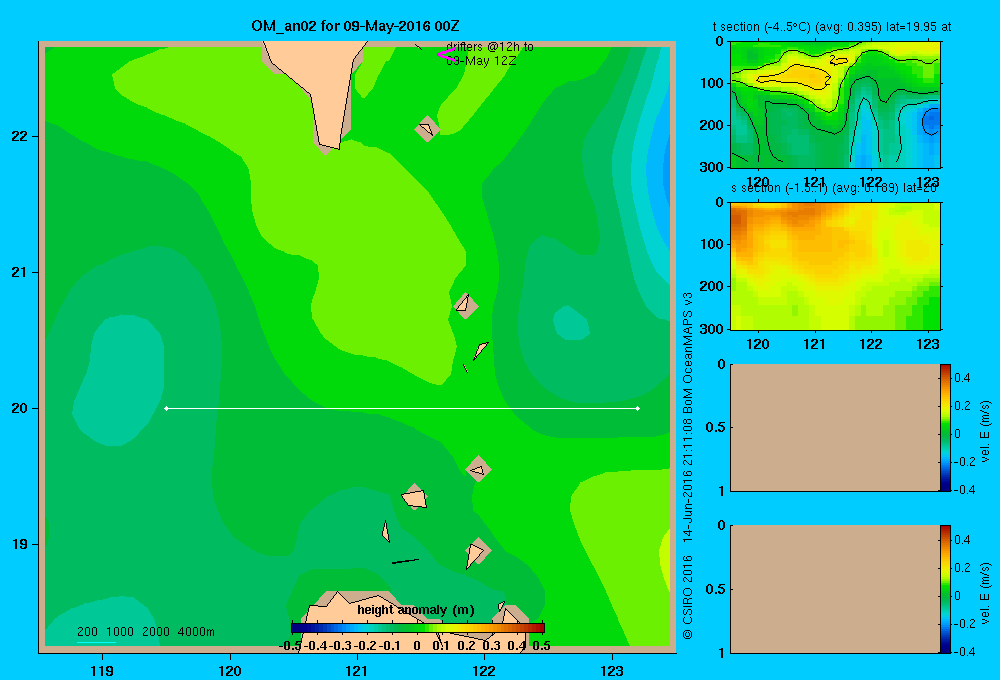Click latitude label 21 on main map
The image size is (1000, 680).
point(19,272)
